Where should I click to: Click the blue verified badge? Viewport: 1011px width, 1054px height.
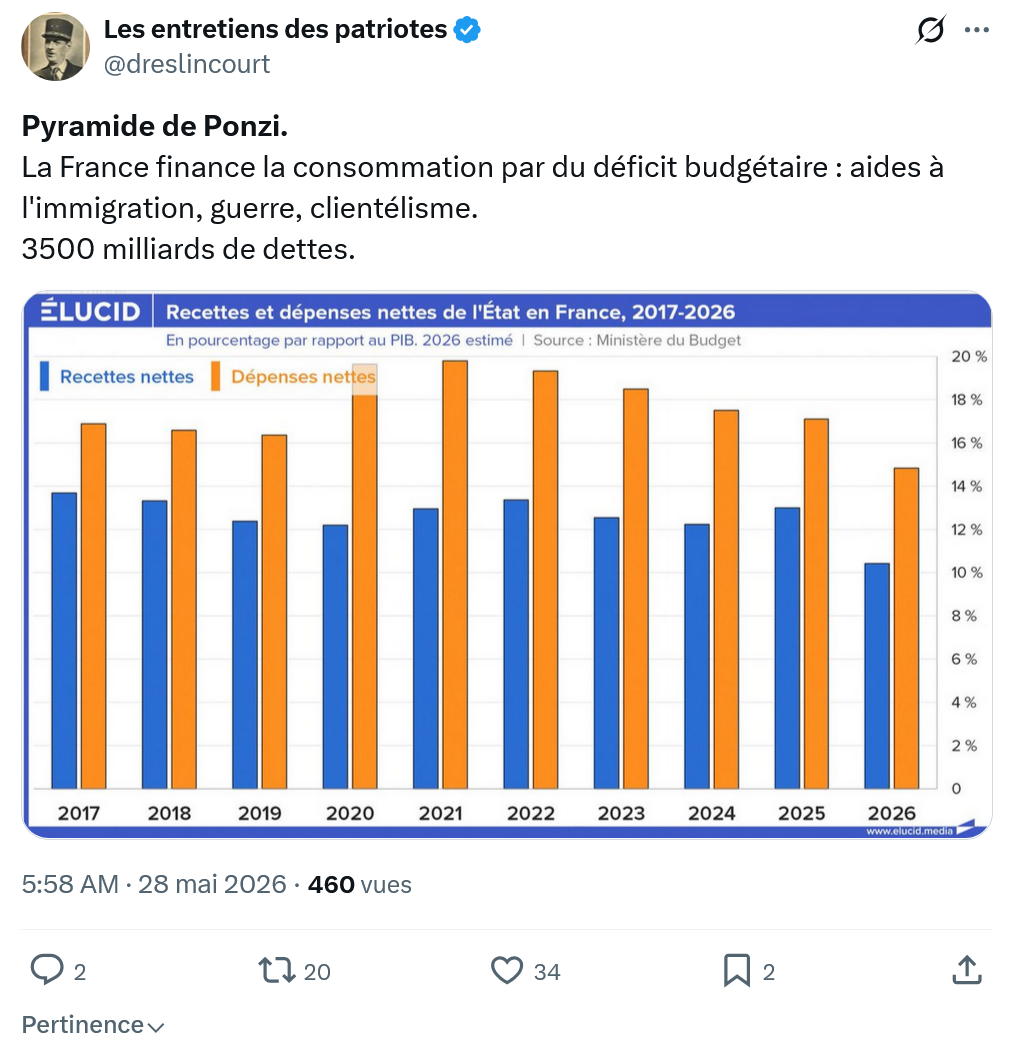coord(467,30)
